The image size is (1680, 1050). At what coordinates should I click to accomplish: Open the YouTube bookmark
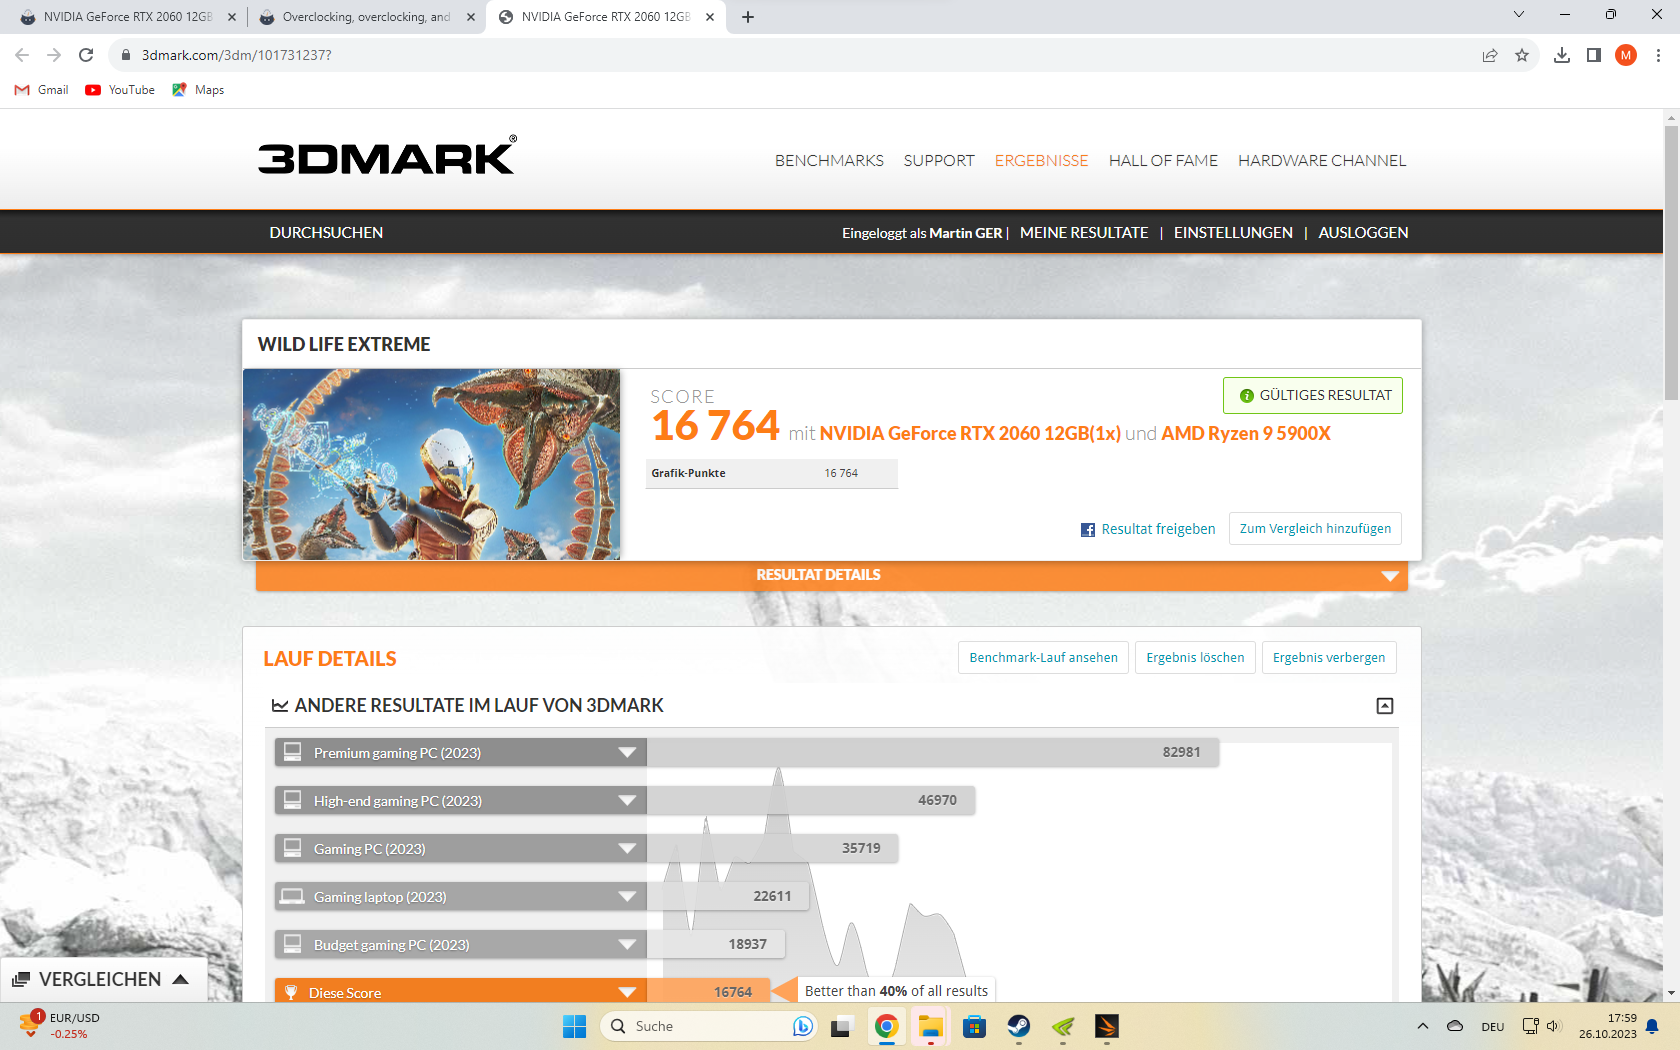tap(120, 90)
